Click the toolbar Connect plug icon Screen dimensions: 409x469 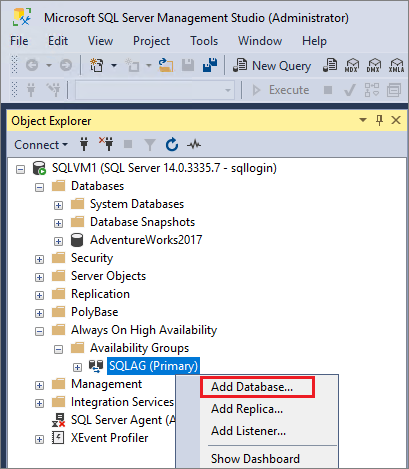[x=31, y=90]
